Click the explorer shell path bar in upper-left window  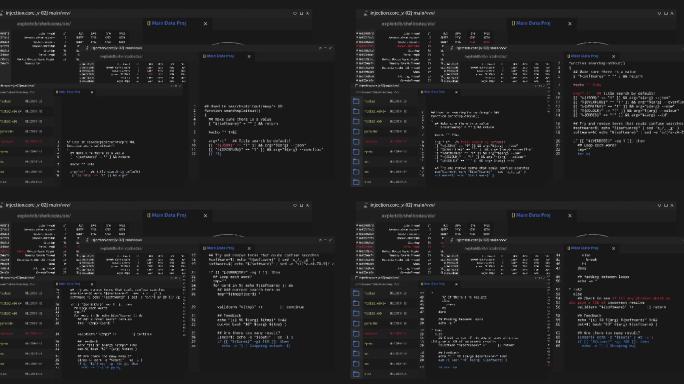coord(44,24)
